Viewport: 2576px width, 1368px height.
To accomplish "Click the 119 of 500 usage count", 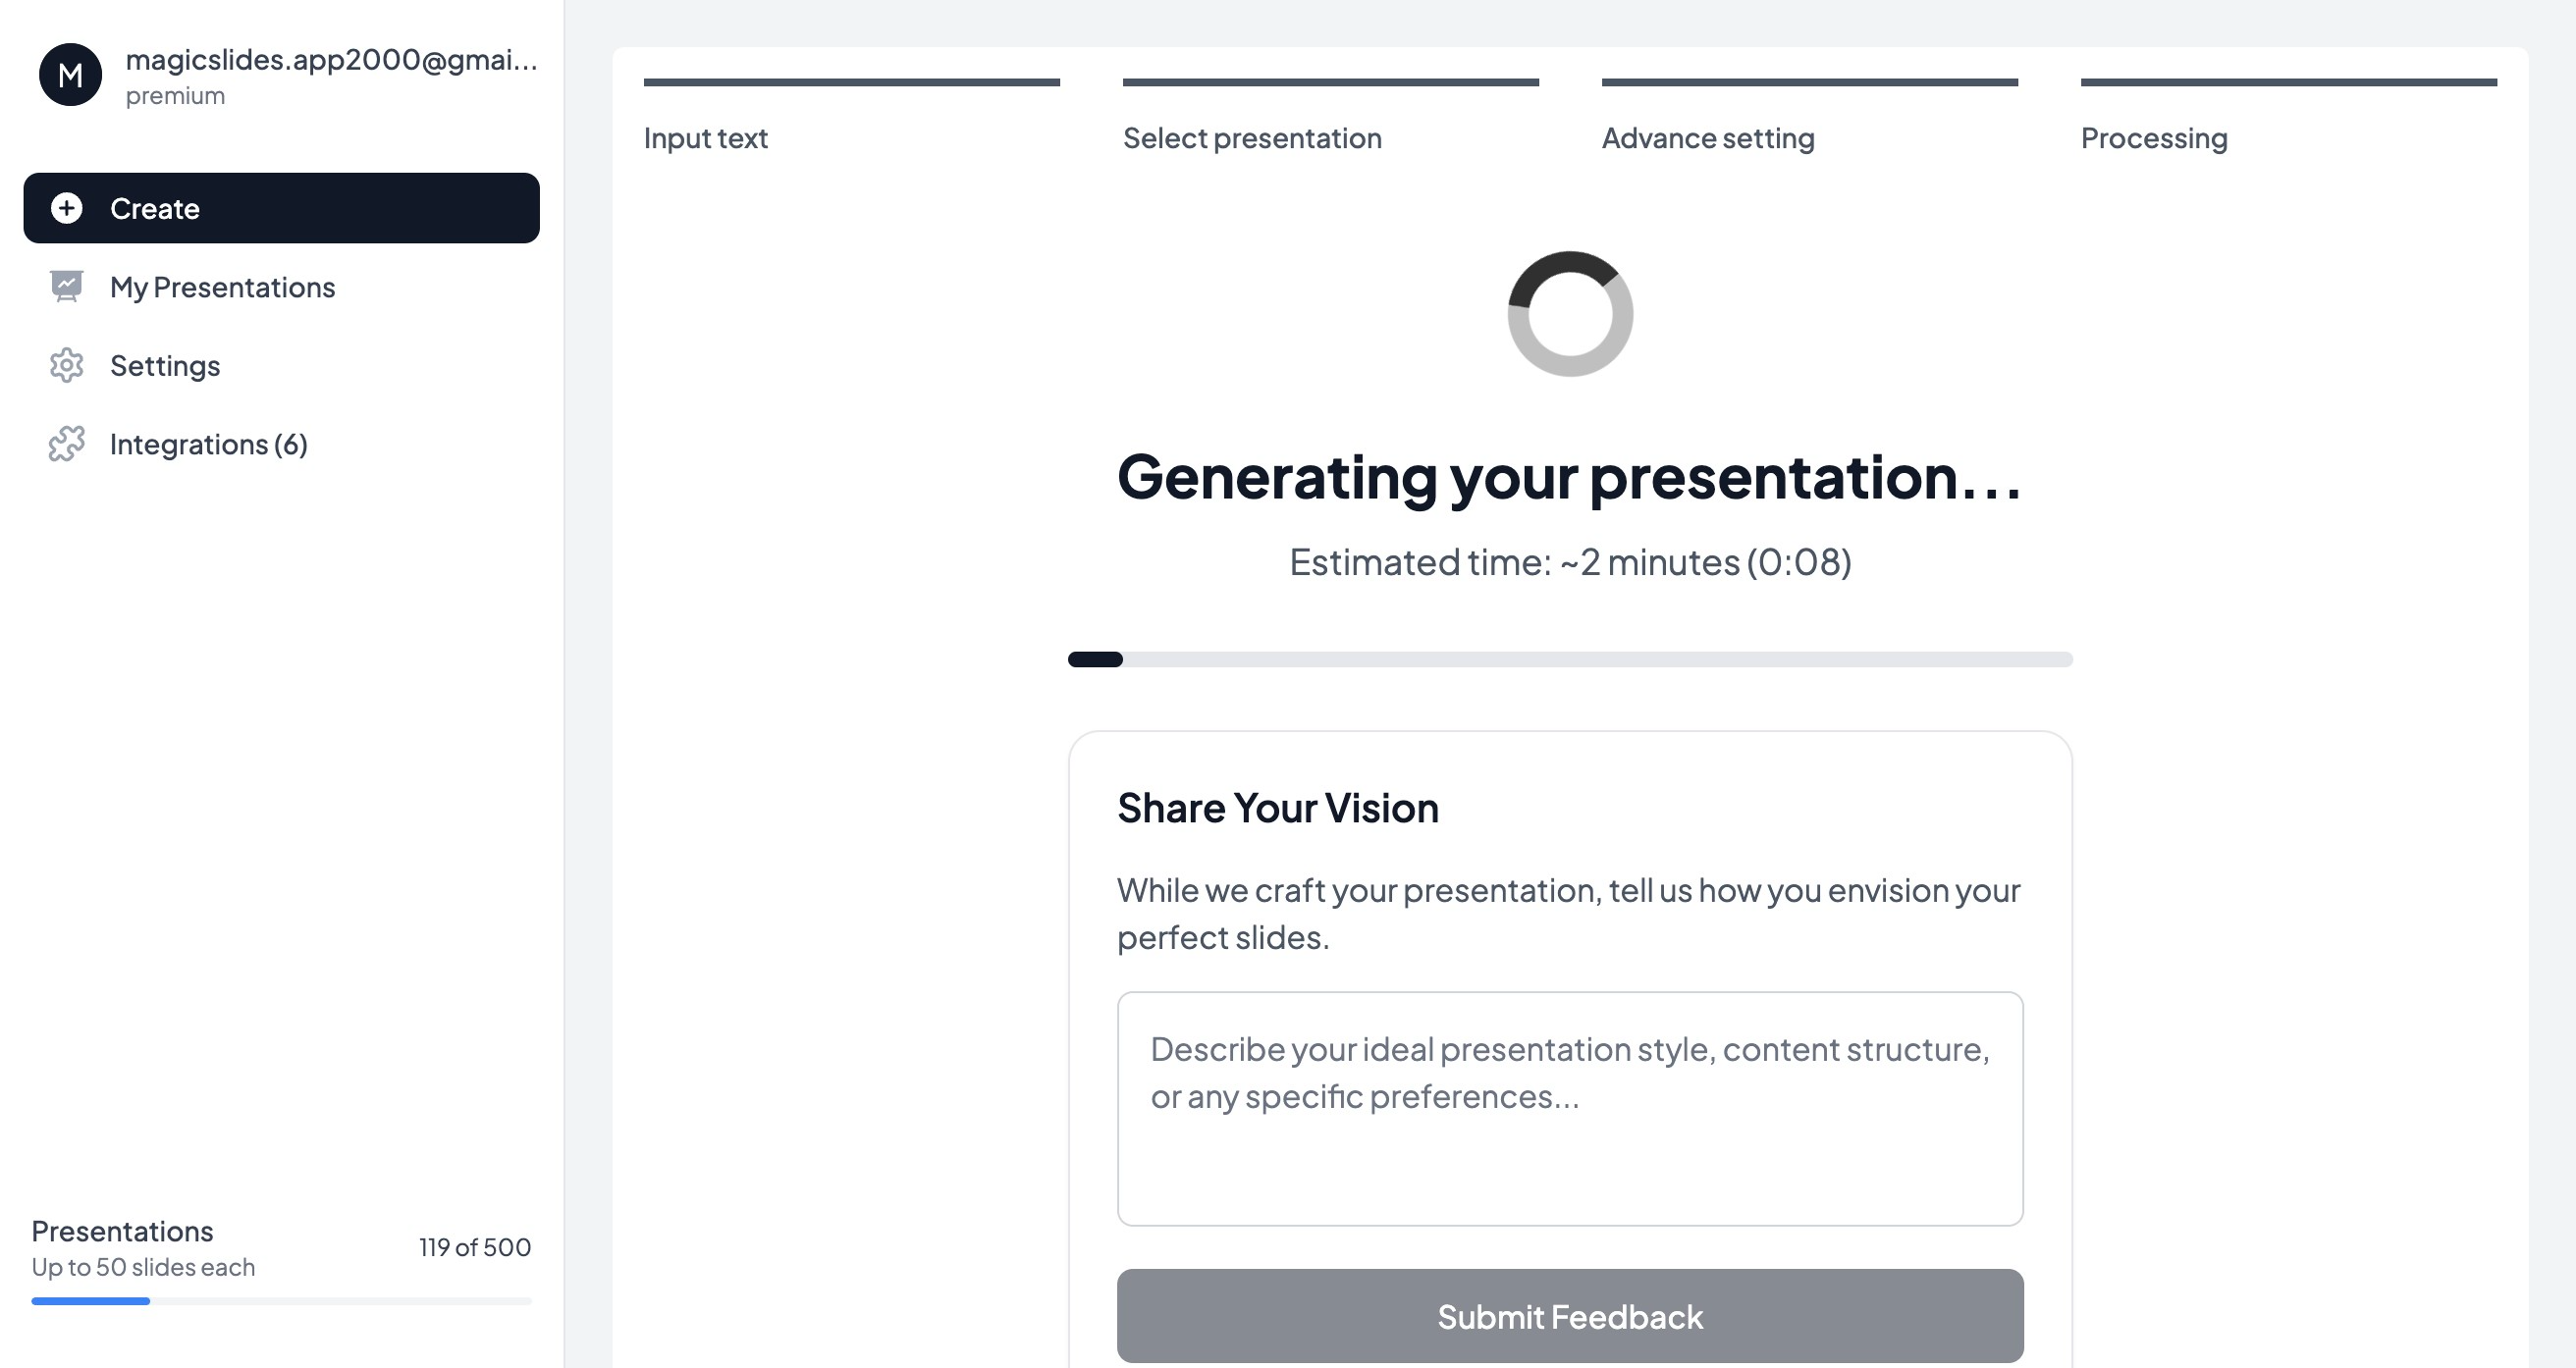I will pyautogui.click(x=475, y=1247).
